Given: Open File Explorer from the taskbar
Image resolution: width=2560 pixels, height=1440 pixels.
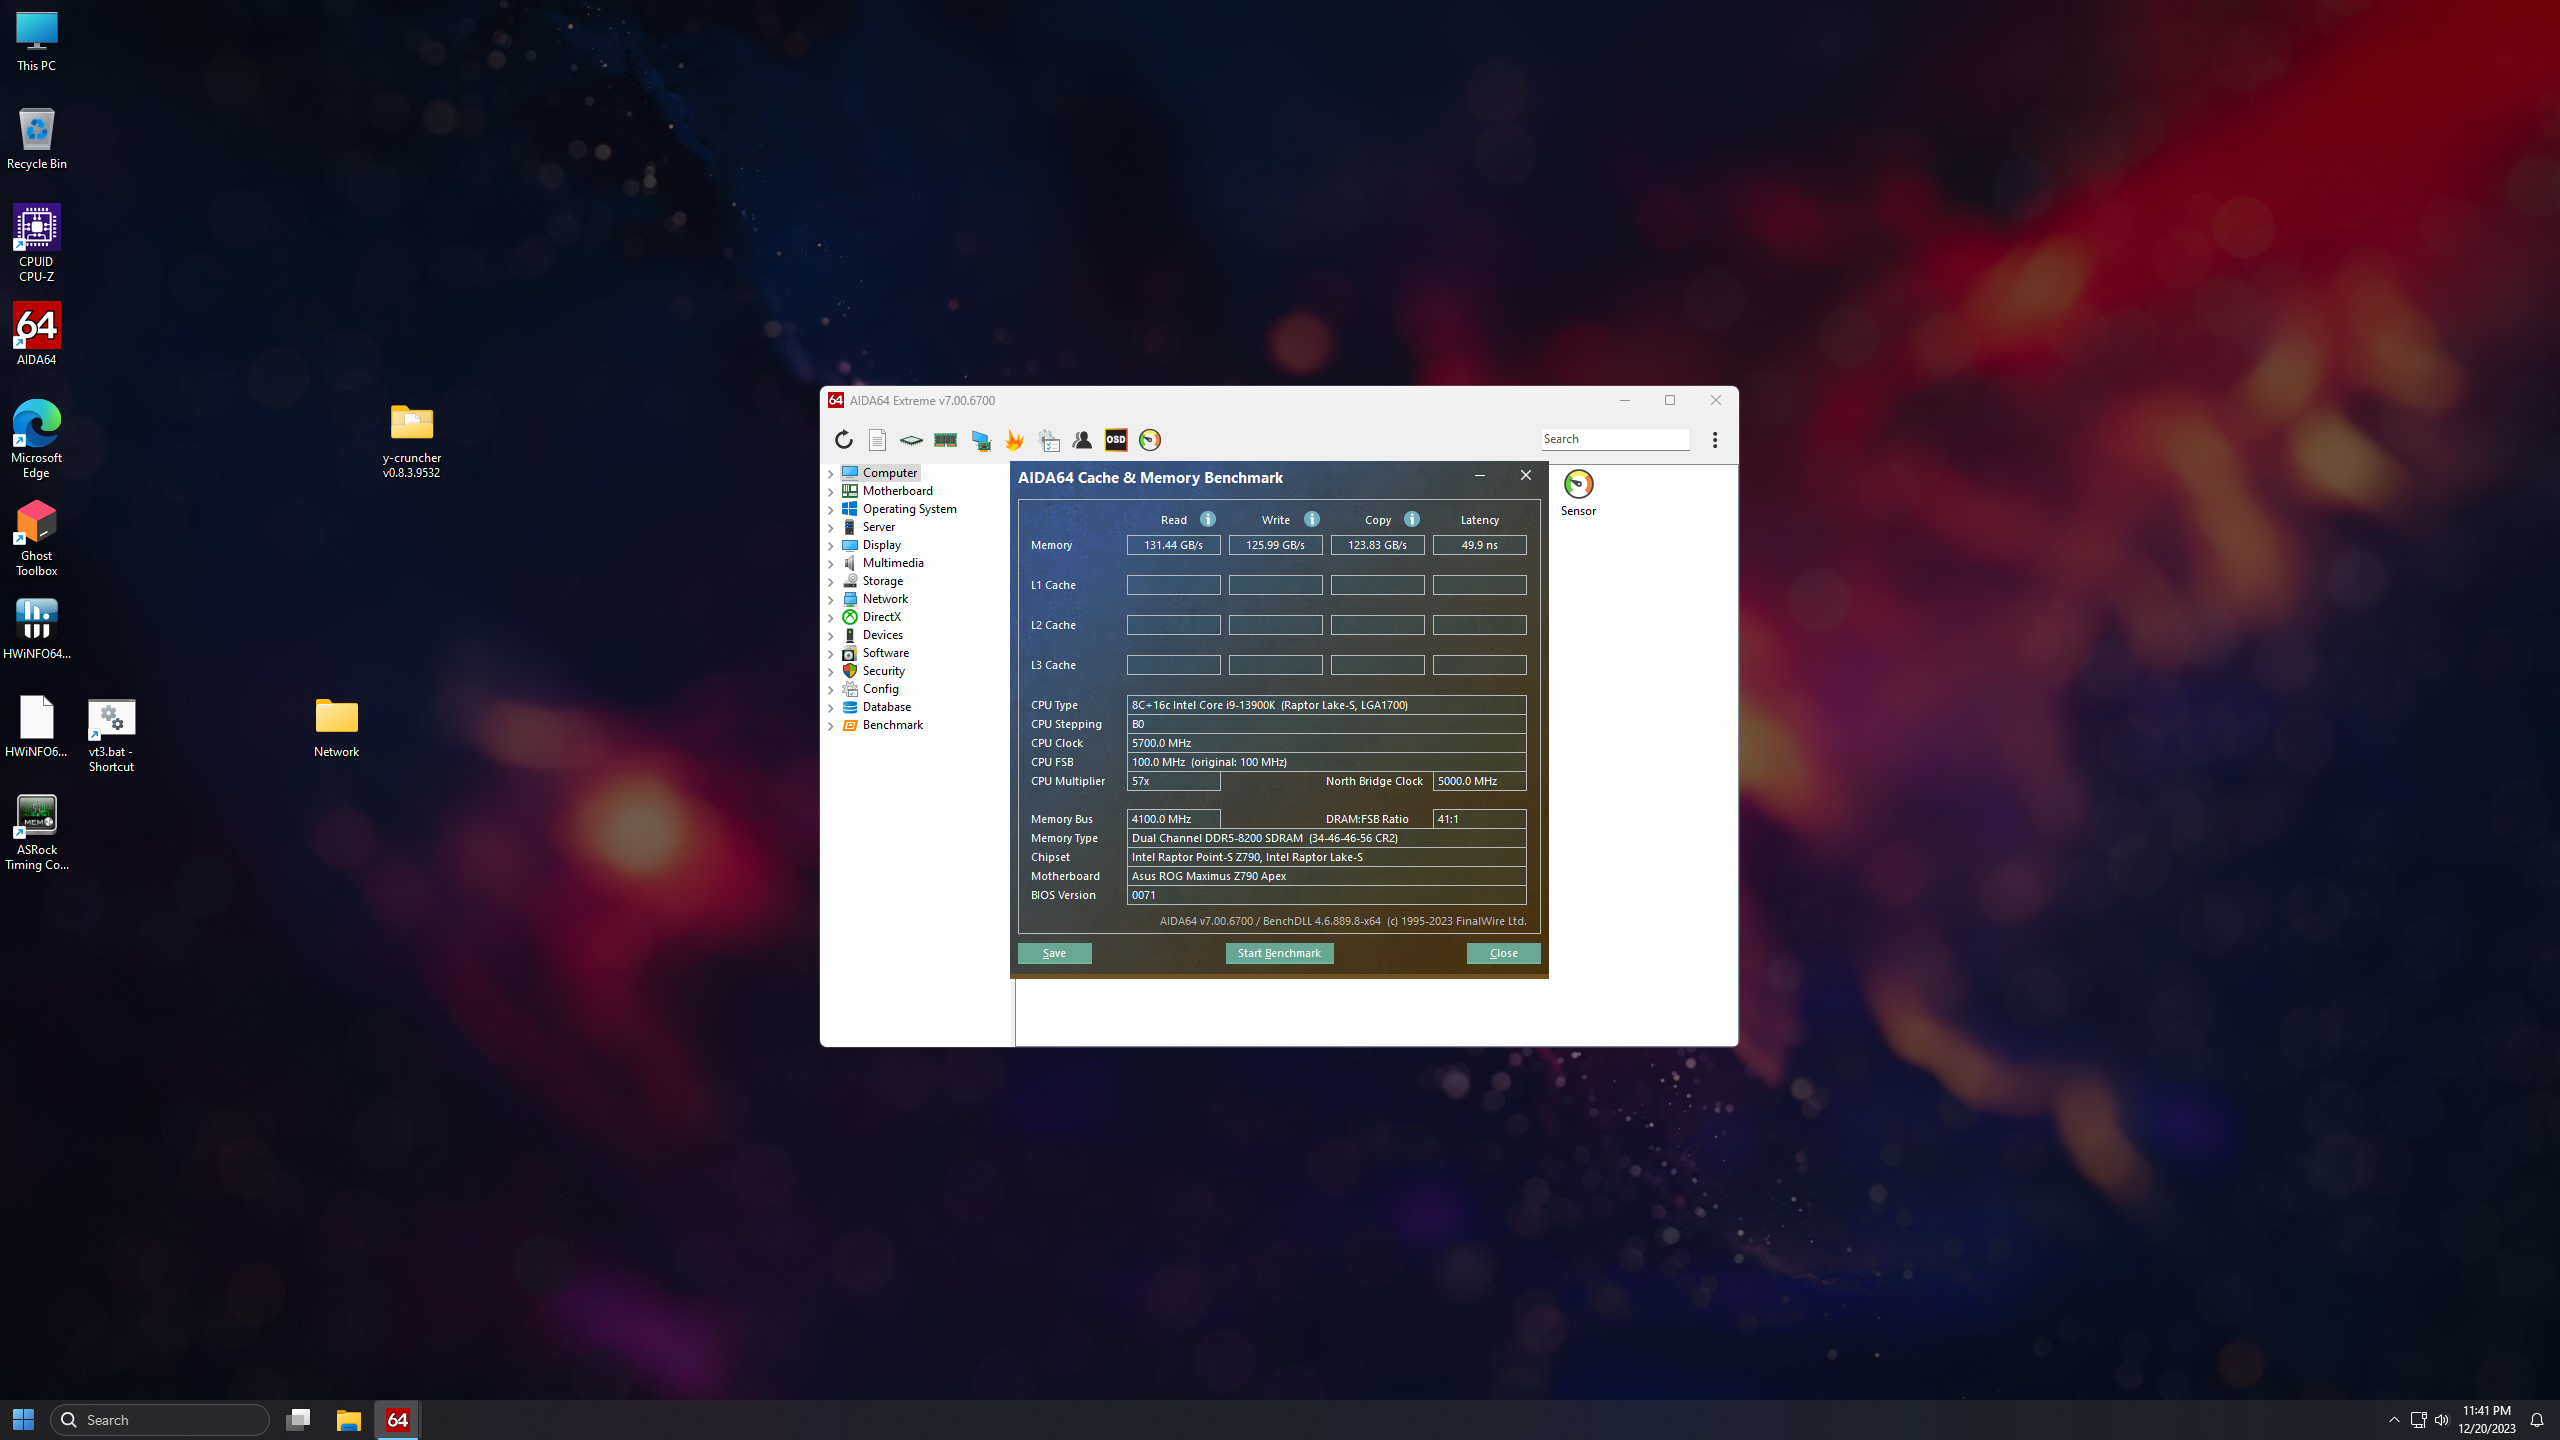Looking at the screenshot, I should click(x=348, y=1420).
